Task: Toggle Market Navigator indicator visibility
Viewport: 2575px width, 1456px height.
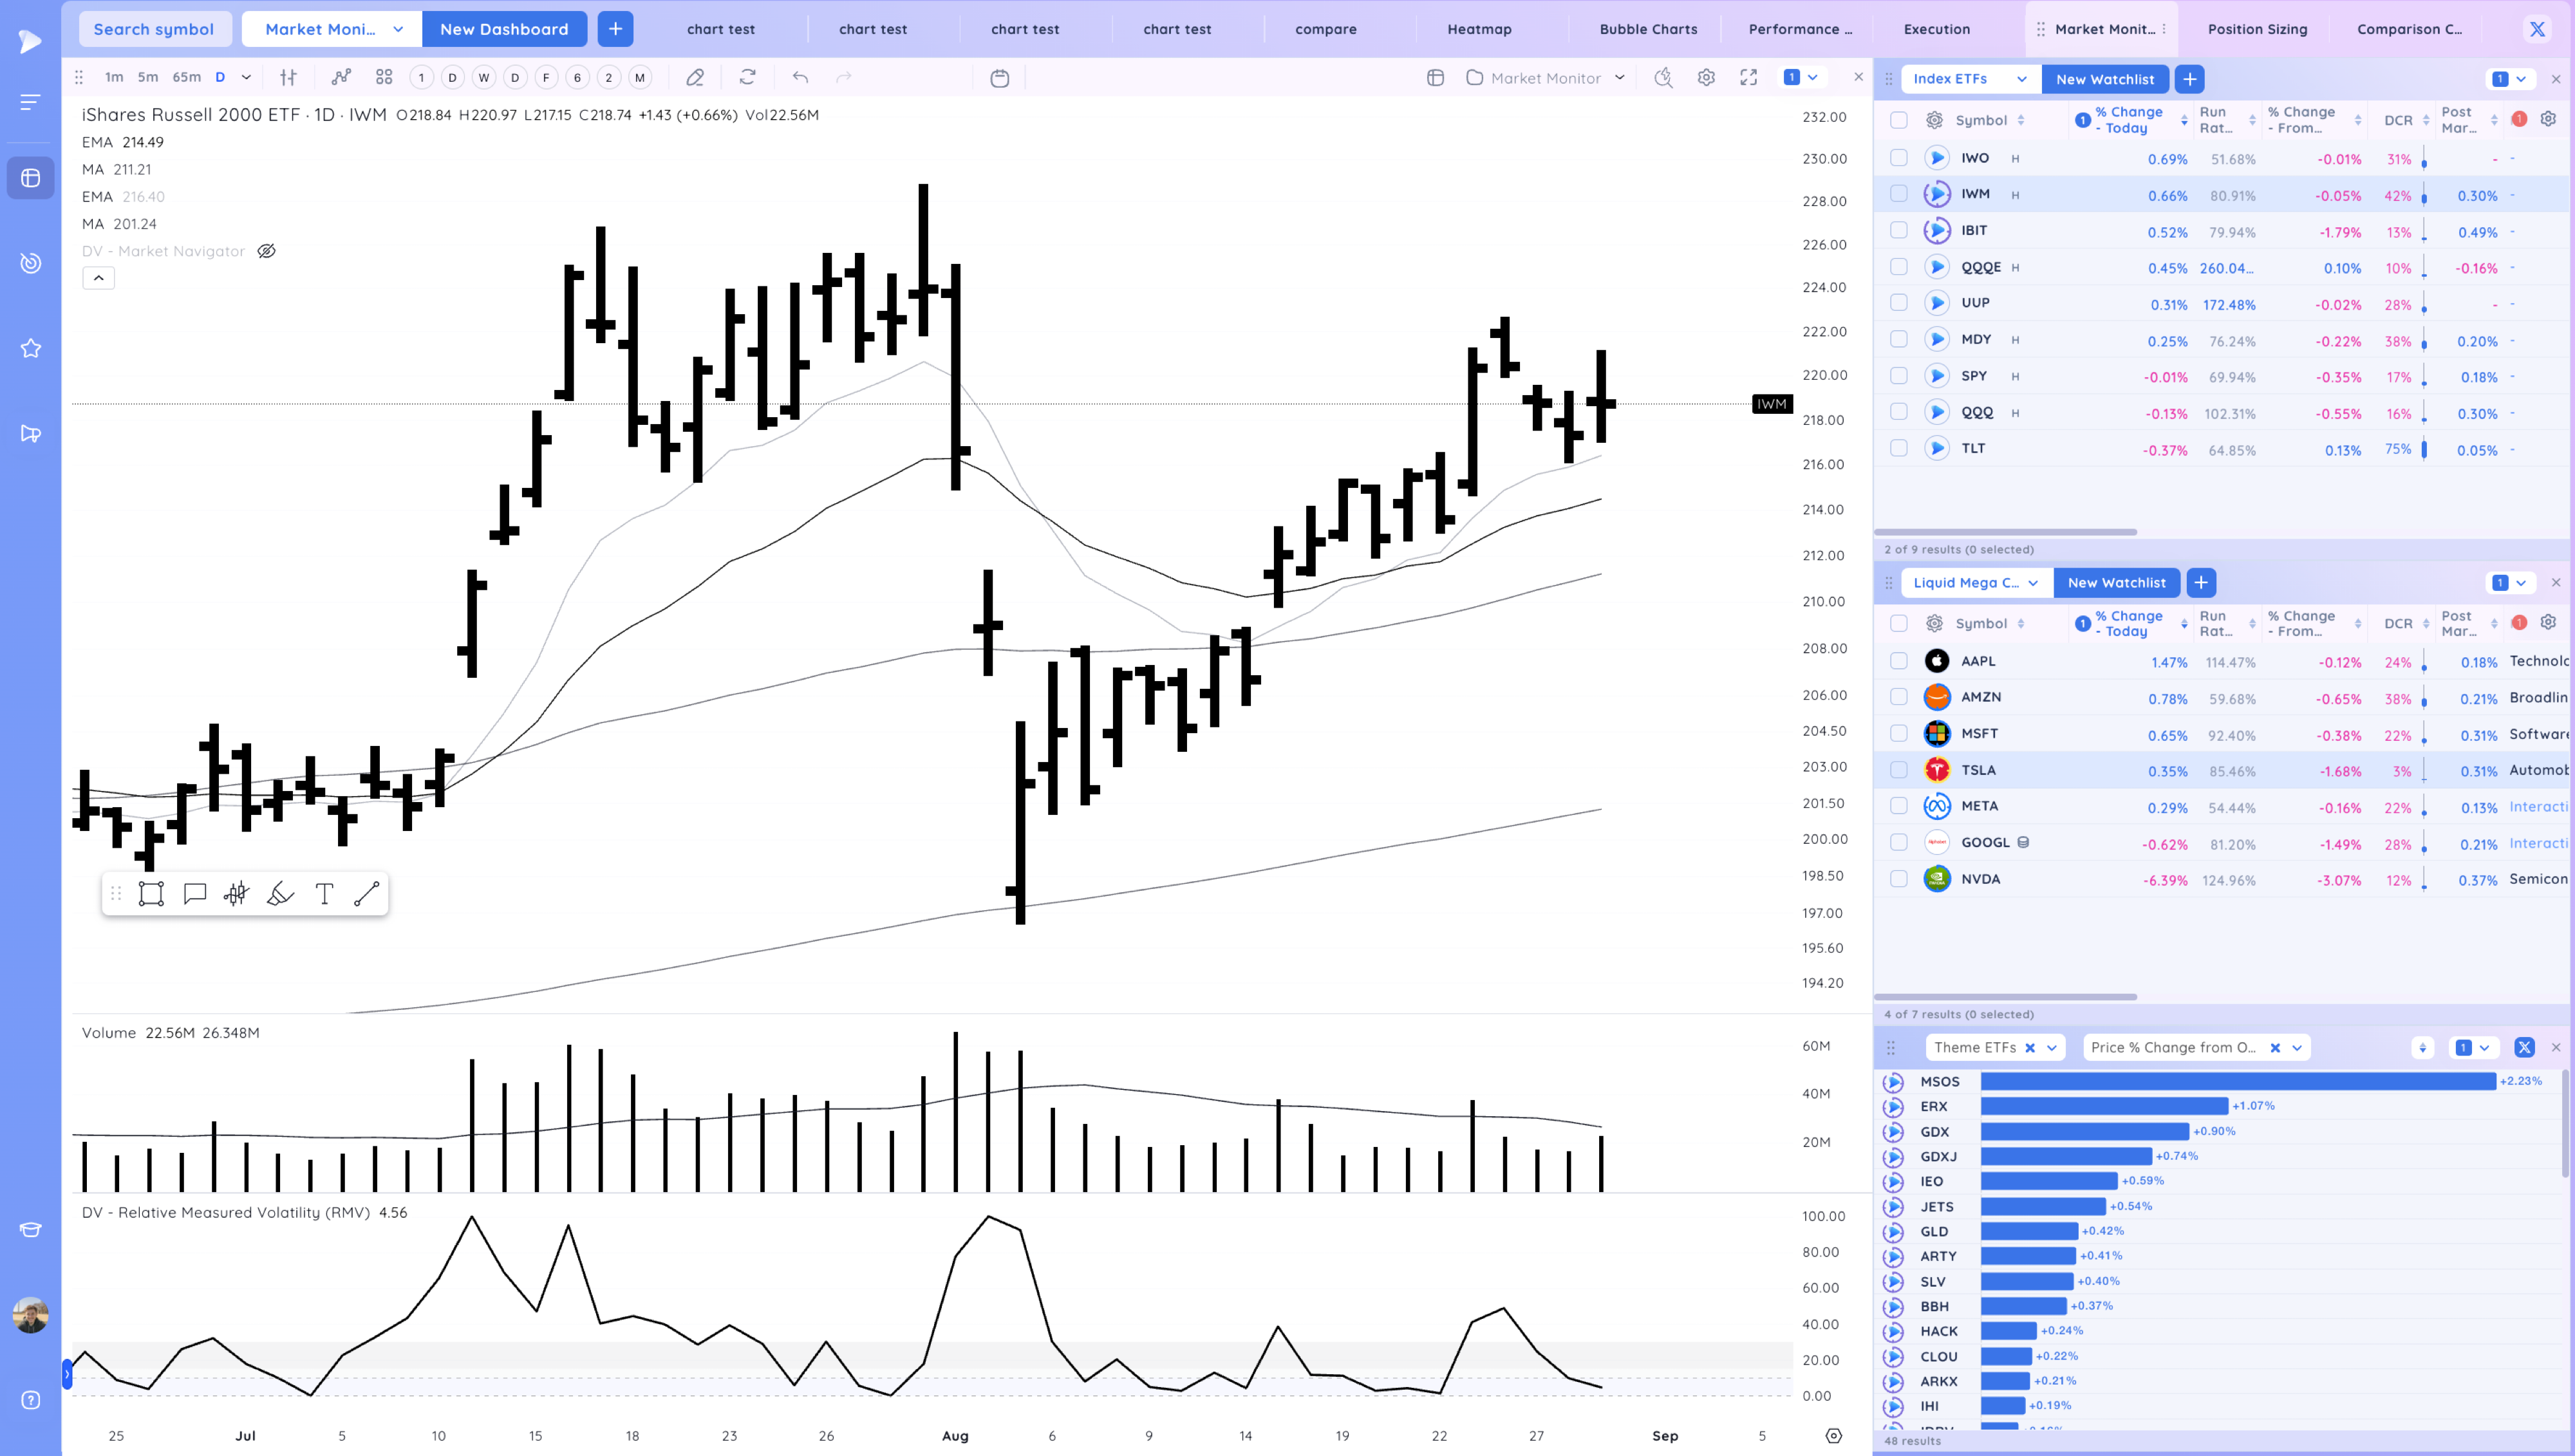Action: 266,251
